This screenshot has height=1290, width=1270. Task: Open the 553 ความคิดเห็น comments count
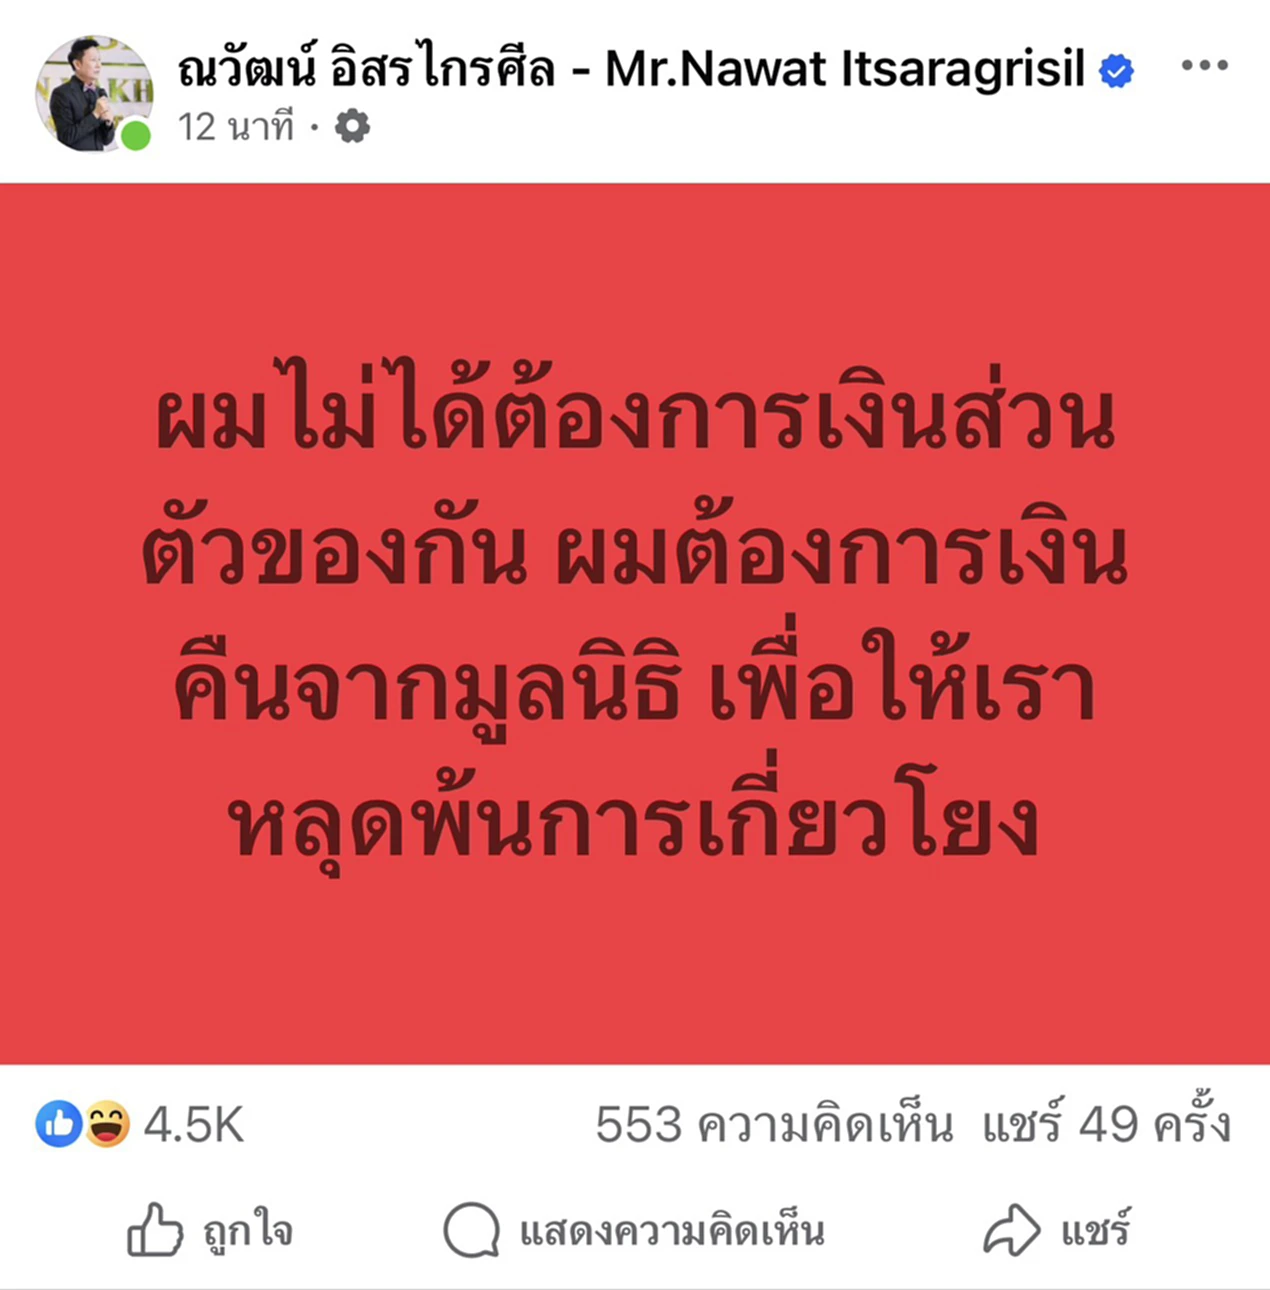pyautogui.click(x=774, y=1125)
